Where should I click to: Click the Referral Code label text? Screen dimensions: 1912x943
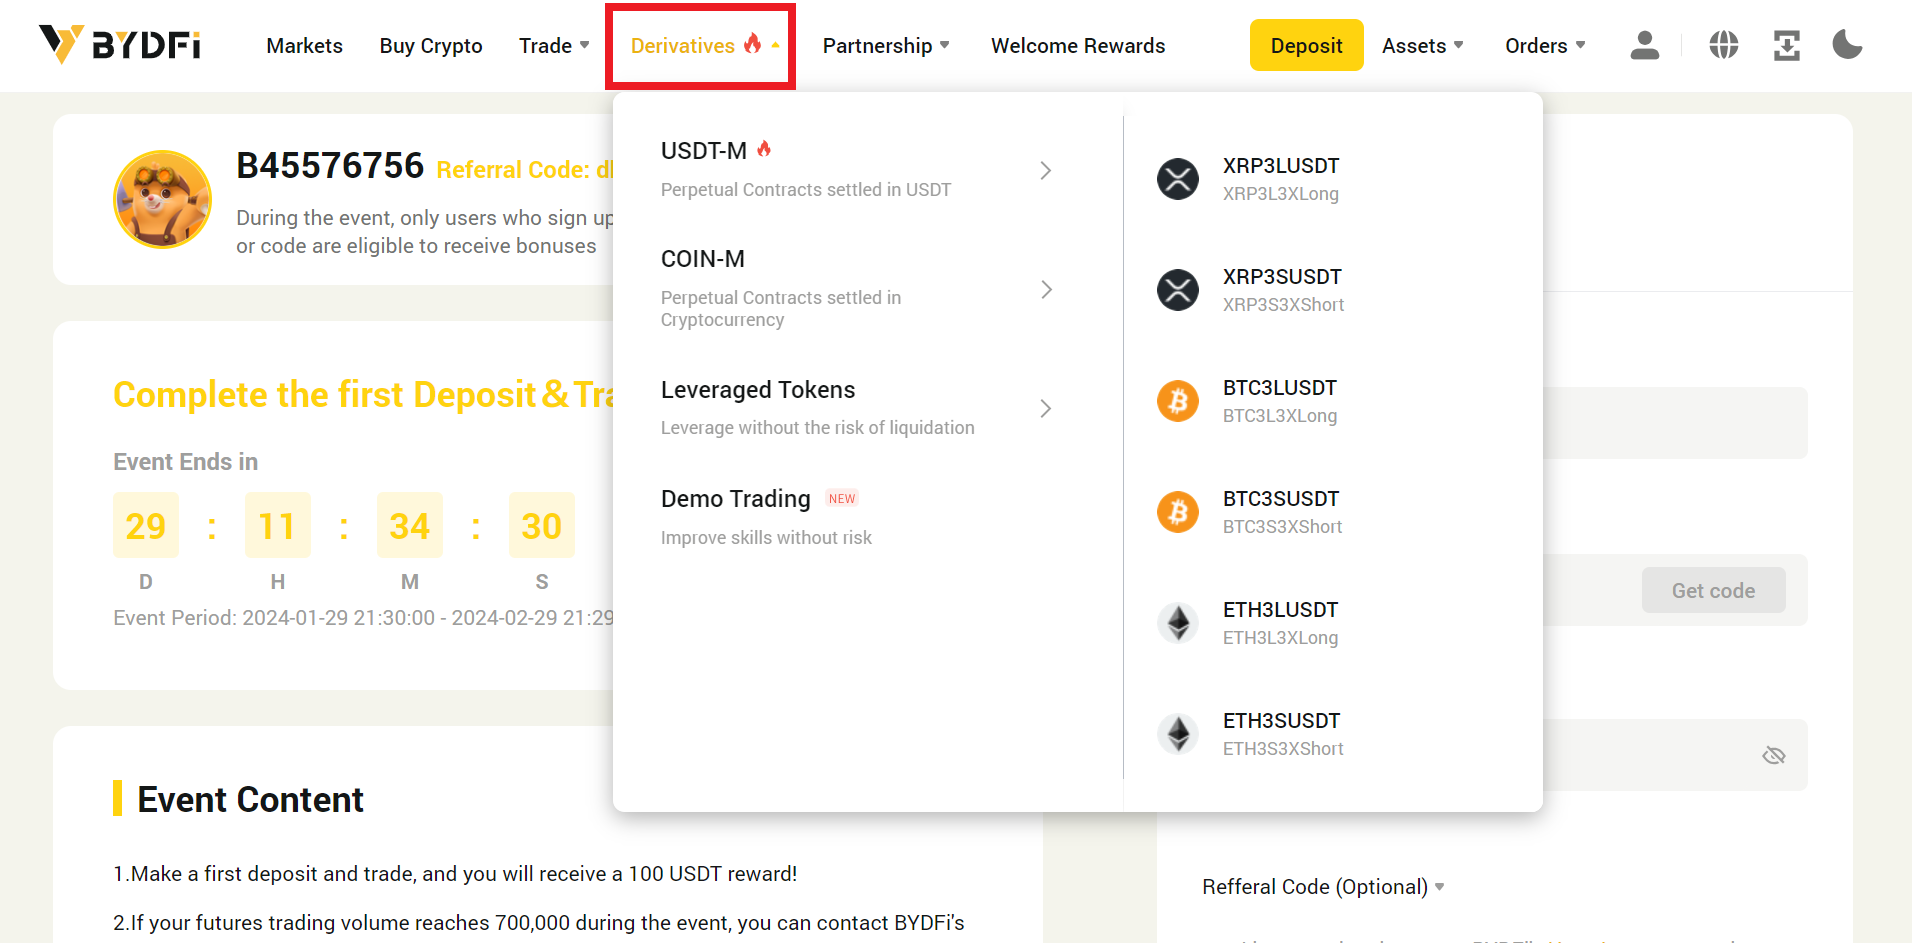(525, 170)
